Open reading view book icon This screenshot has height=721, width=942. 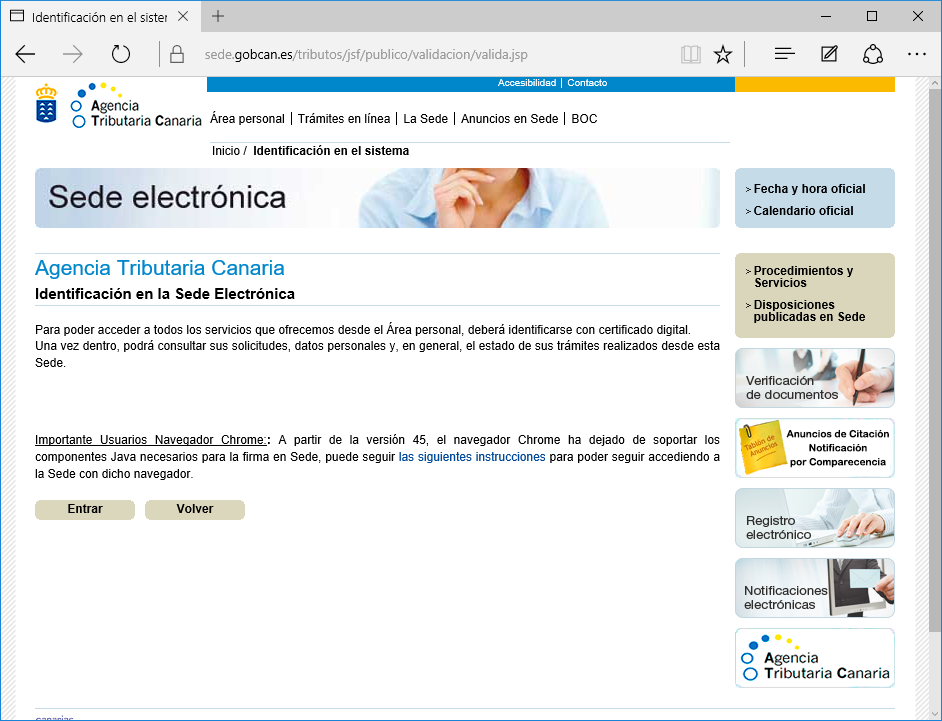tap(691, 55)
